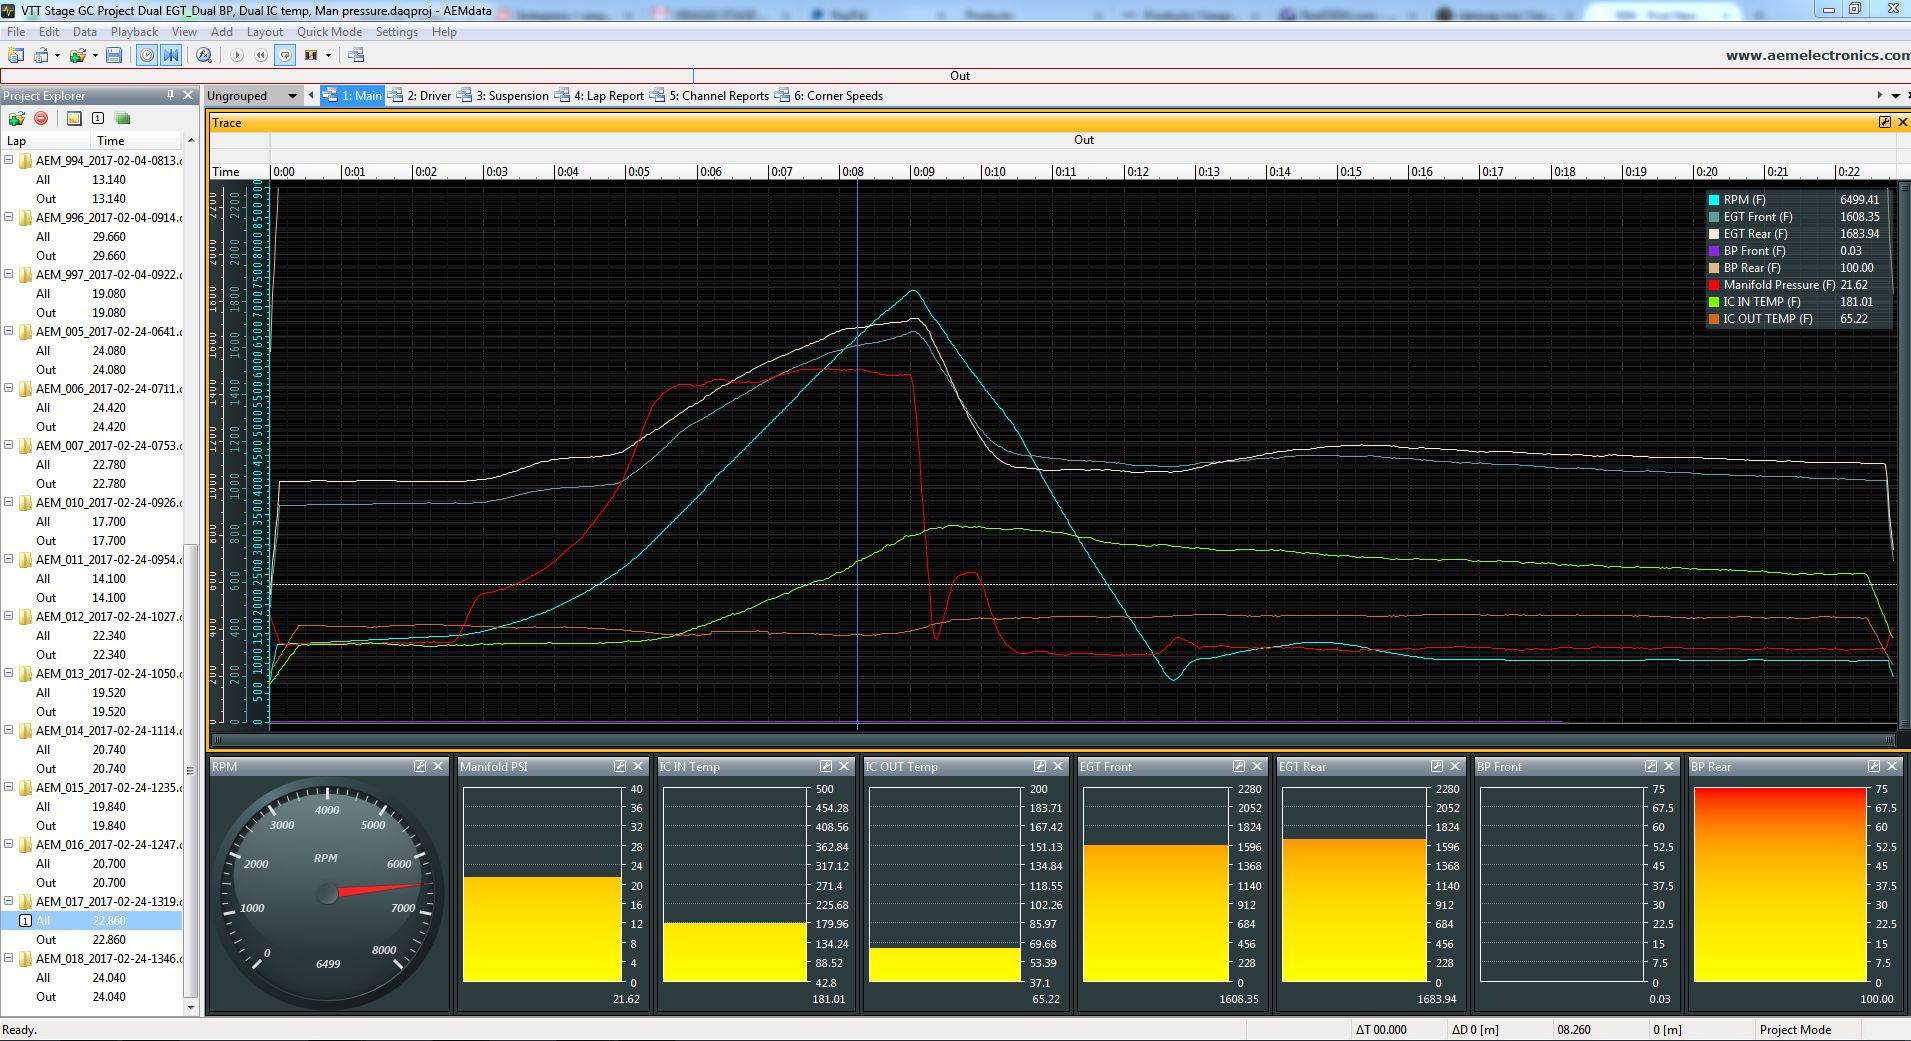Collapse the AEM_994_2017-02-04-0813 session

pyautogui.click(x=9, y=160)
